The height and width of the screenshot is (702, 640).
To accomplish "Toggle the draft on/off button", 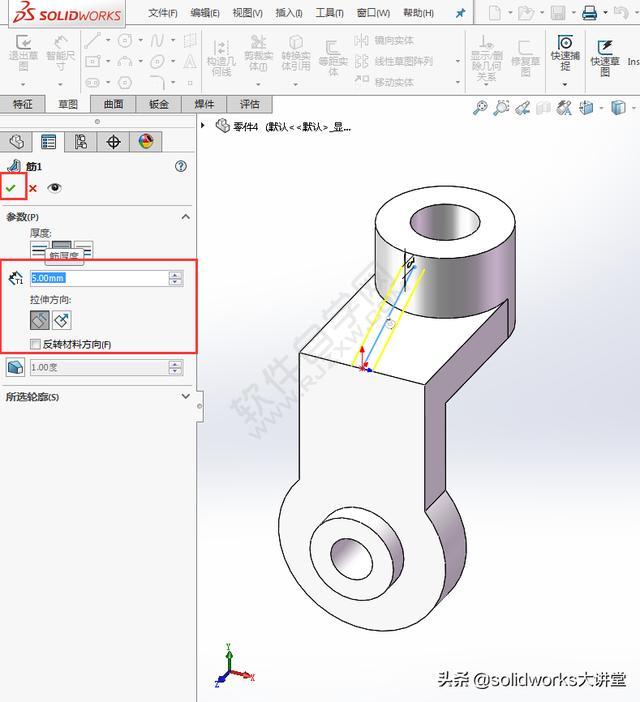I will click(16, 367).
